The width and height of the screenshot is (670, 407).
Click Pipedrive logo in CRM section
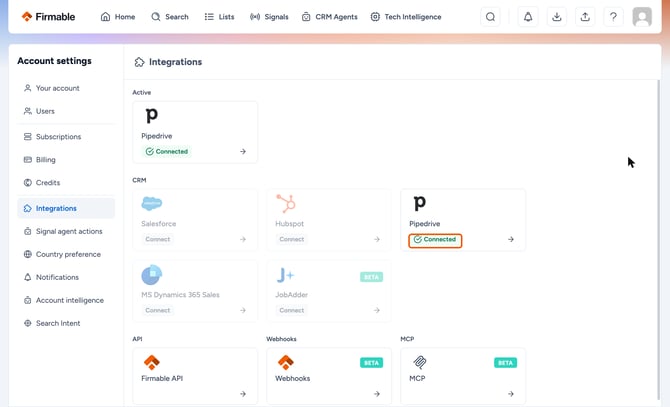(x=420, y=203)
